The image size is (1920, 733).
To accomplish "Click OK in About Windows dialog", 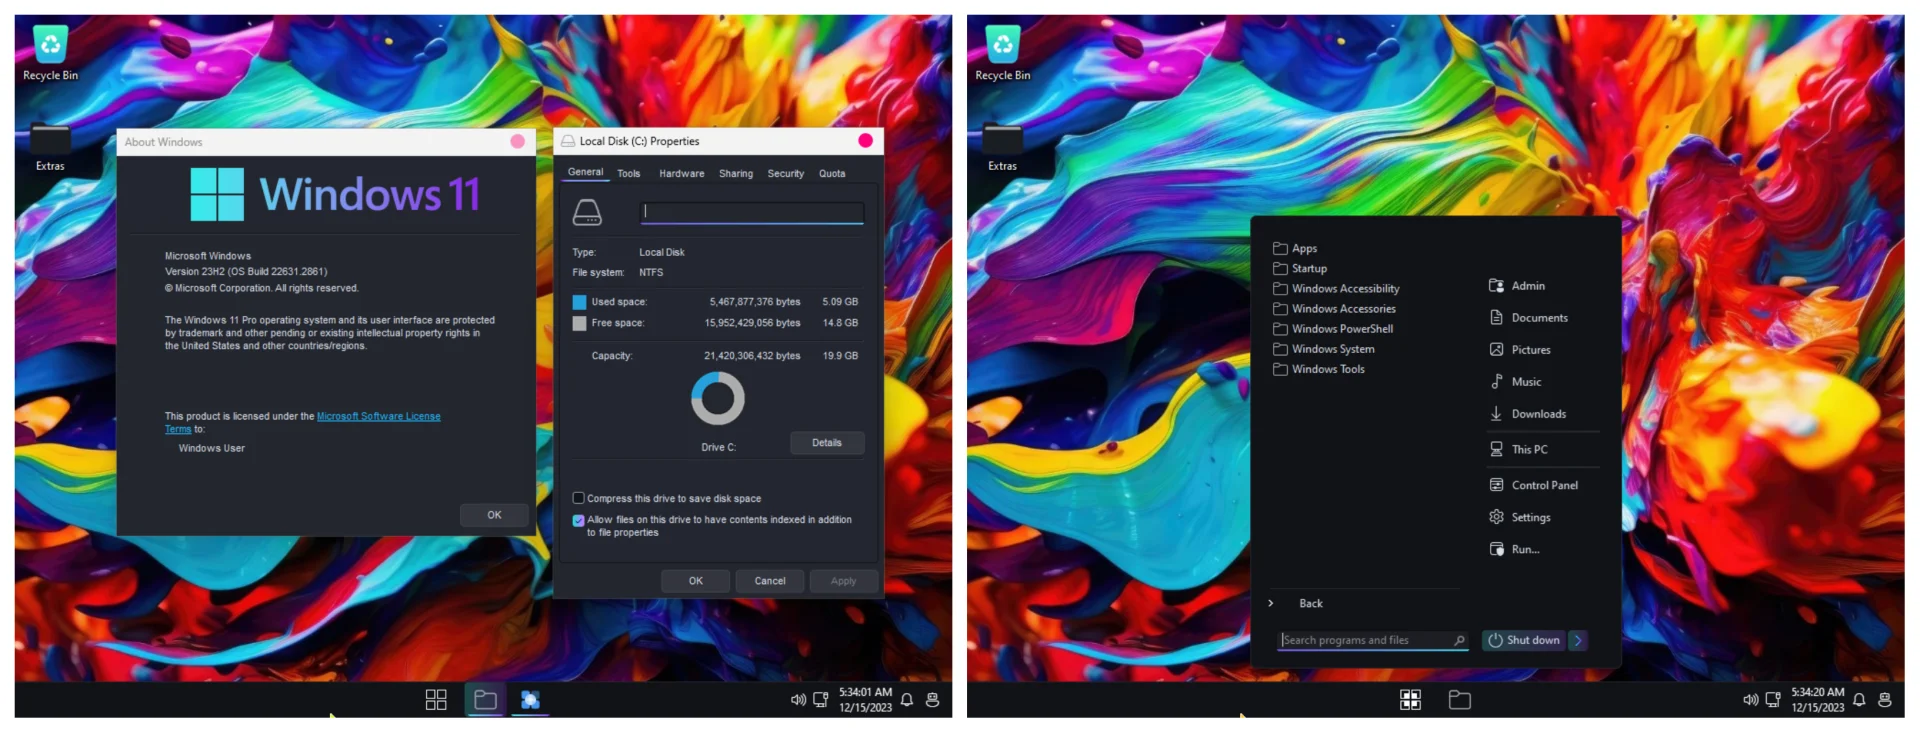I will tap(494, 515).
